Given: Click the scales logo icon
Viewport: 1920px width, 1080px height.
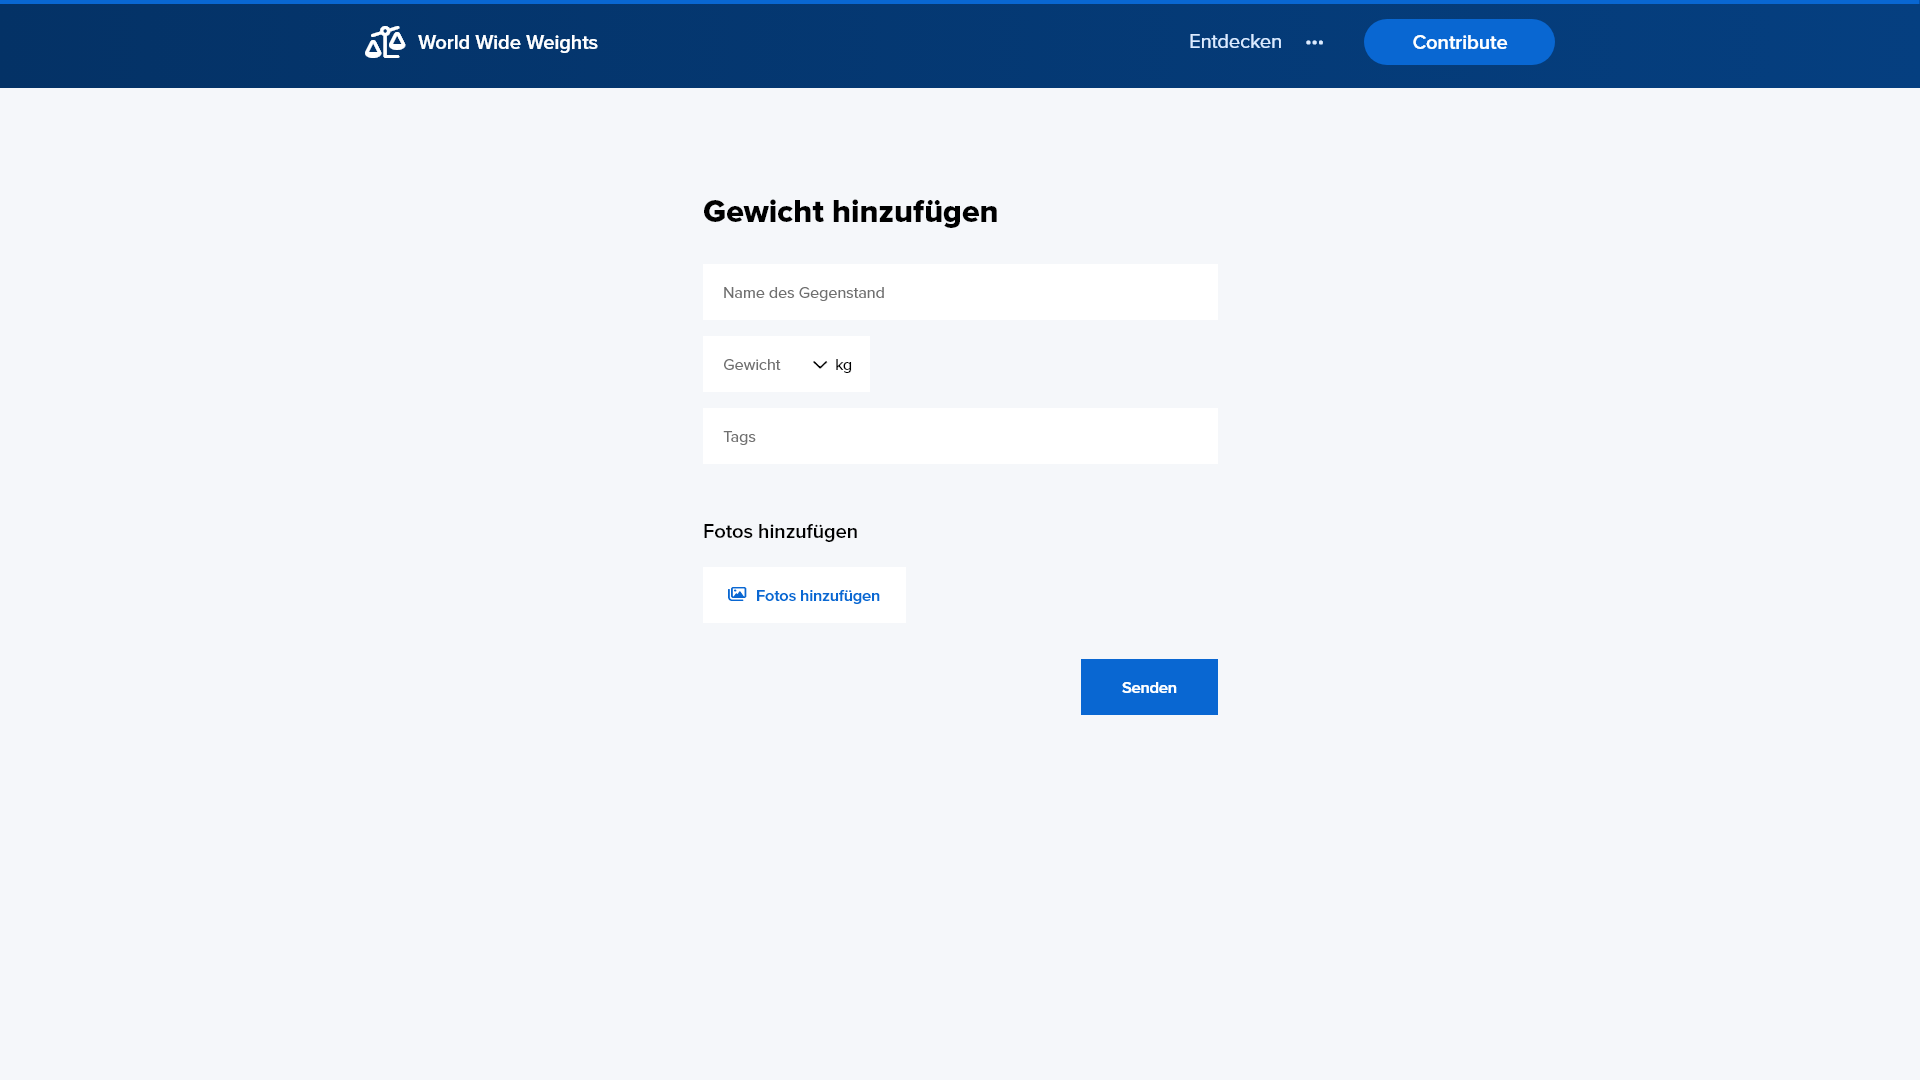Looking at the screenshot, I should (x=384, y=42).
